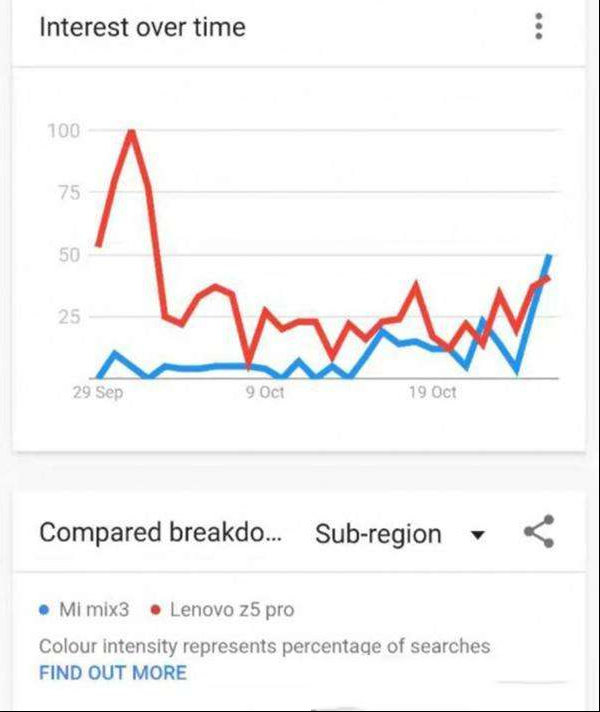Open the Sub-region dropdown arrow

coord(477,535)
